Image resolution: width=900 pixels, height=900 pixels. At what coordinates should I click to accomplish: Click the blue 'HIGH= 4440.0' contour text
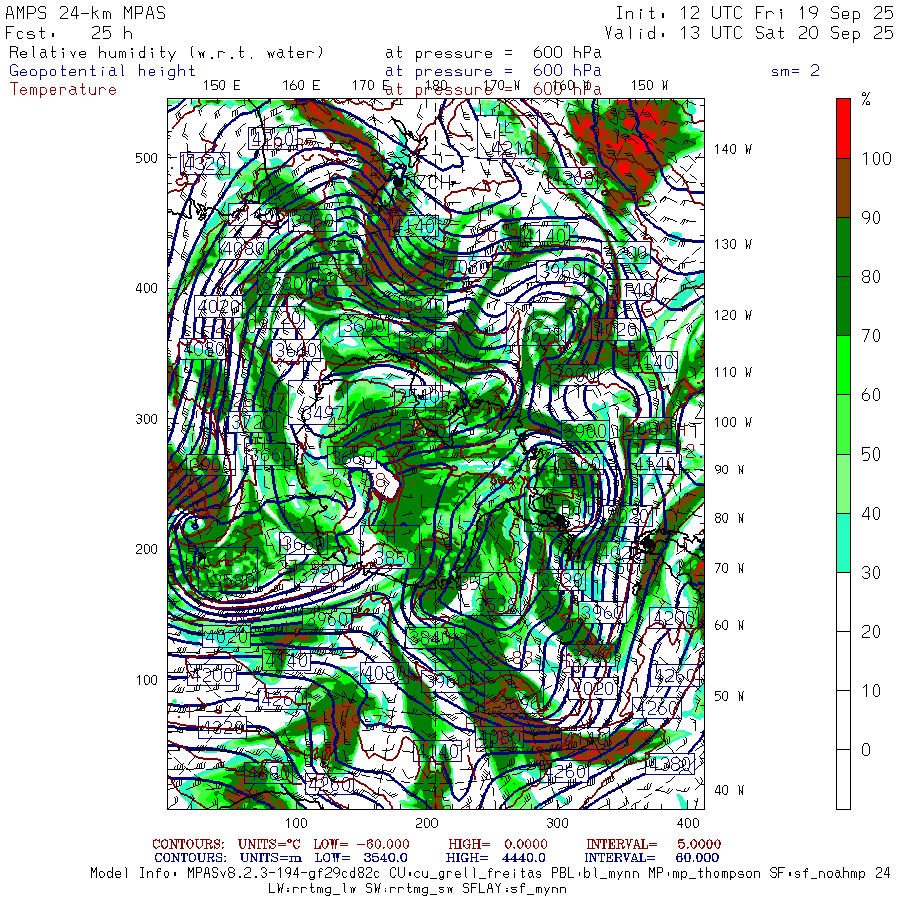point(496,858)
